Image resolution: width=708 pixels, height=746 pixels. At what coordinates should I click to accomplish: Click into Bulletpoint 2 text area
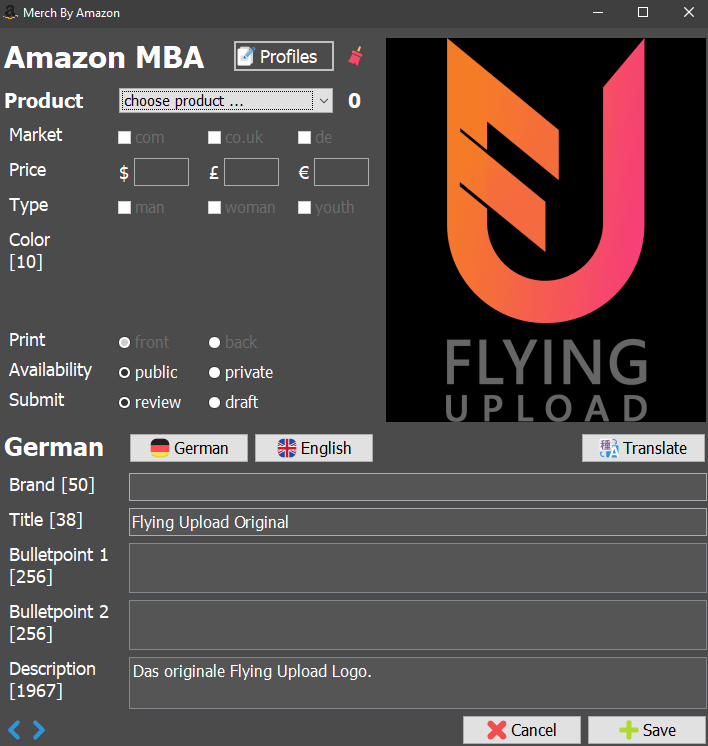click(x=417, y=625)
